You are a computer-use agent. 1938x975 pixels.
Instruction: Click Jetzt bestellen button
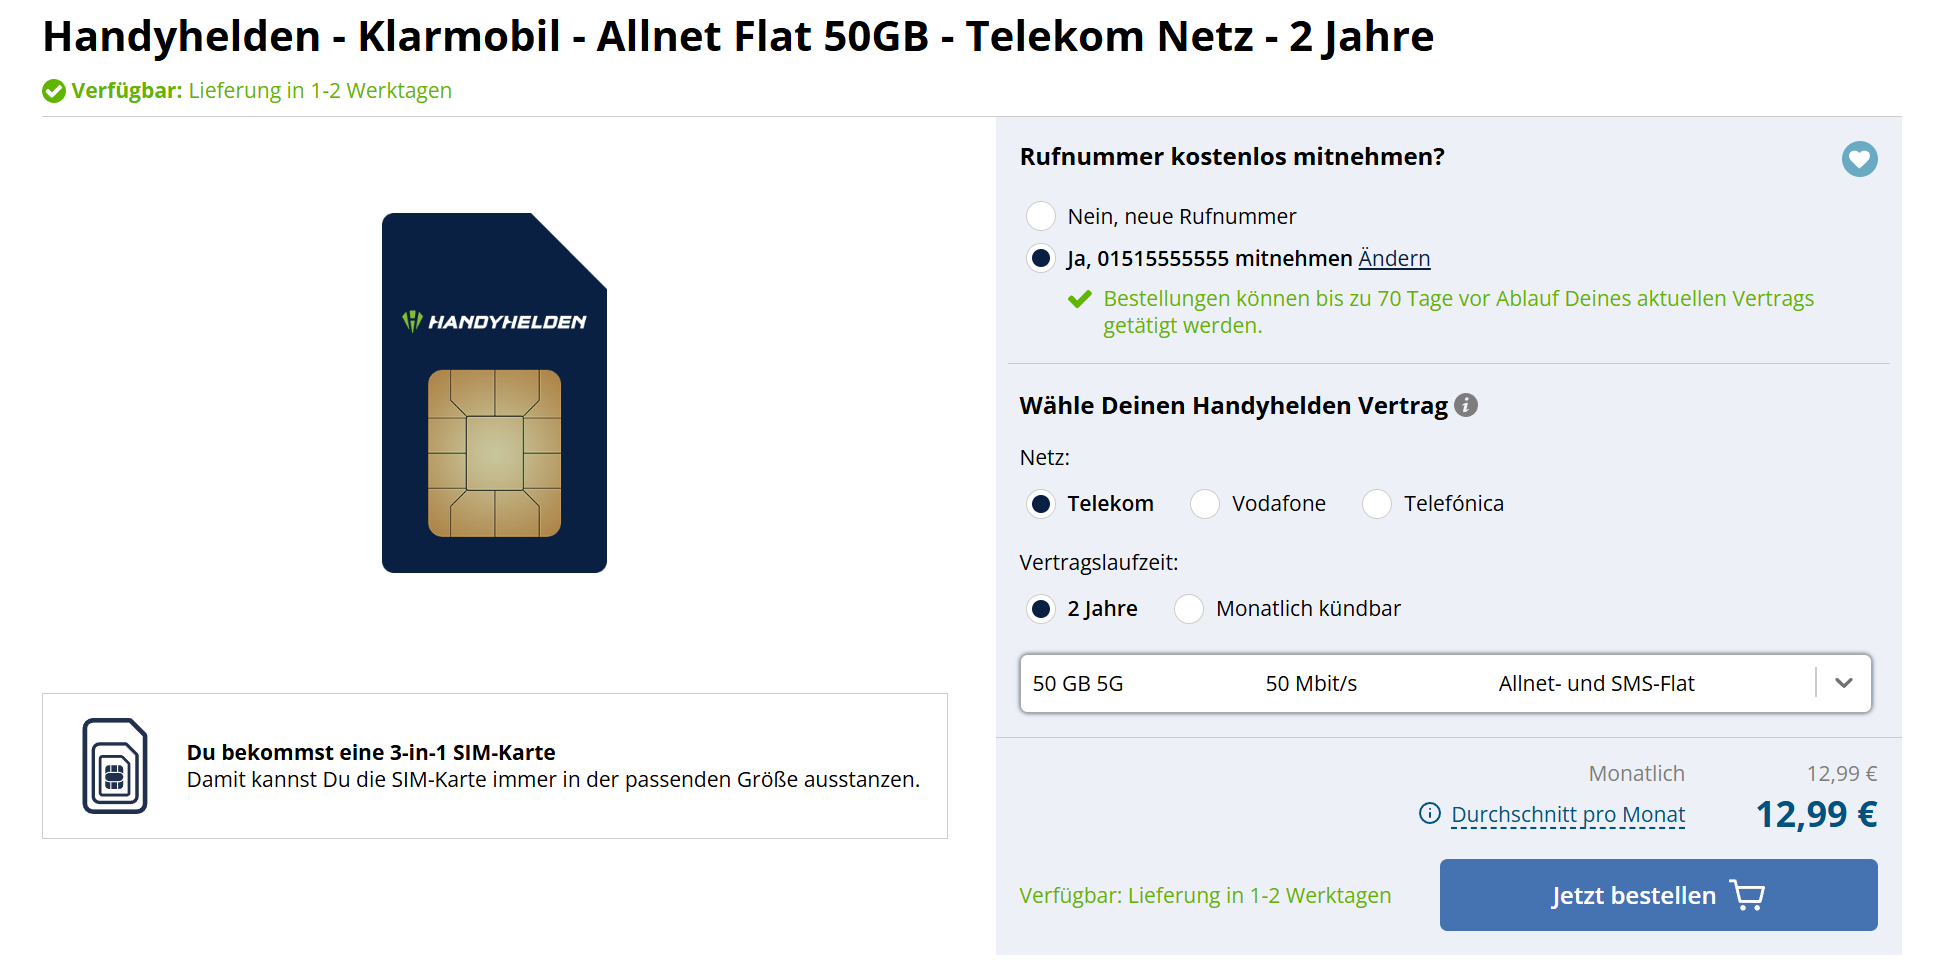(x=1658, y=895)
